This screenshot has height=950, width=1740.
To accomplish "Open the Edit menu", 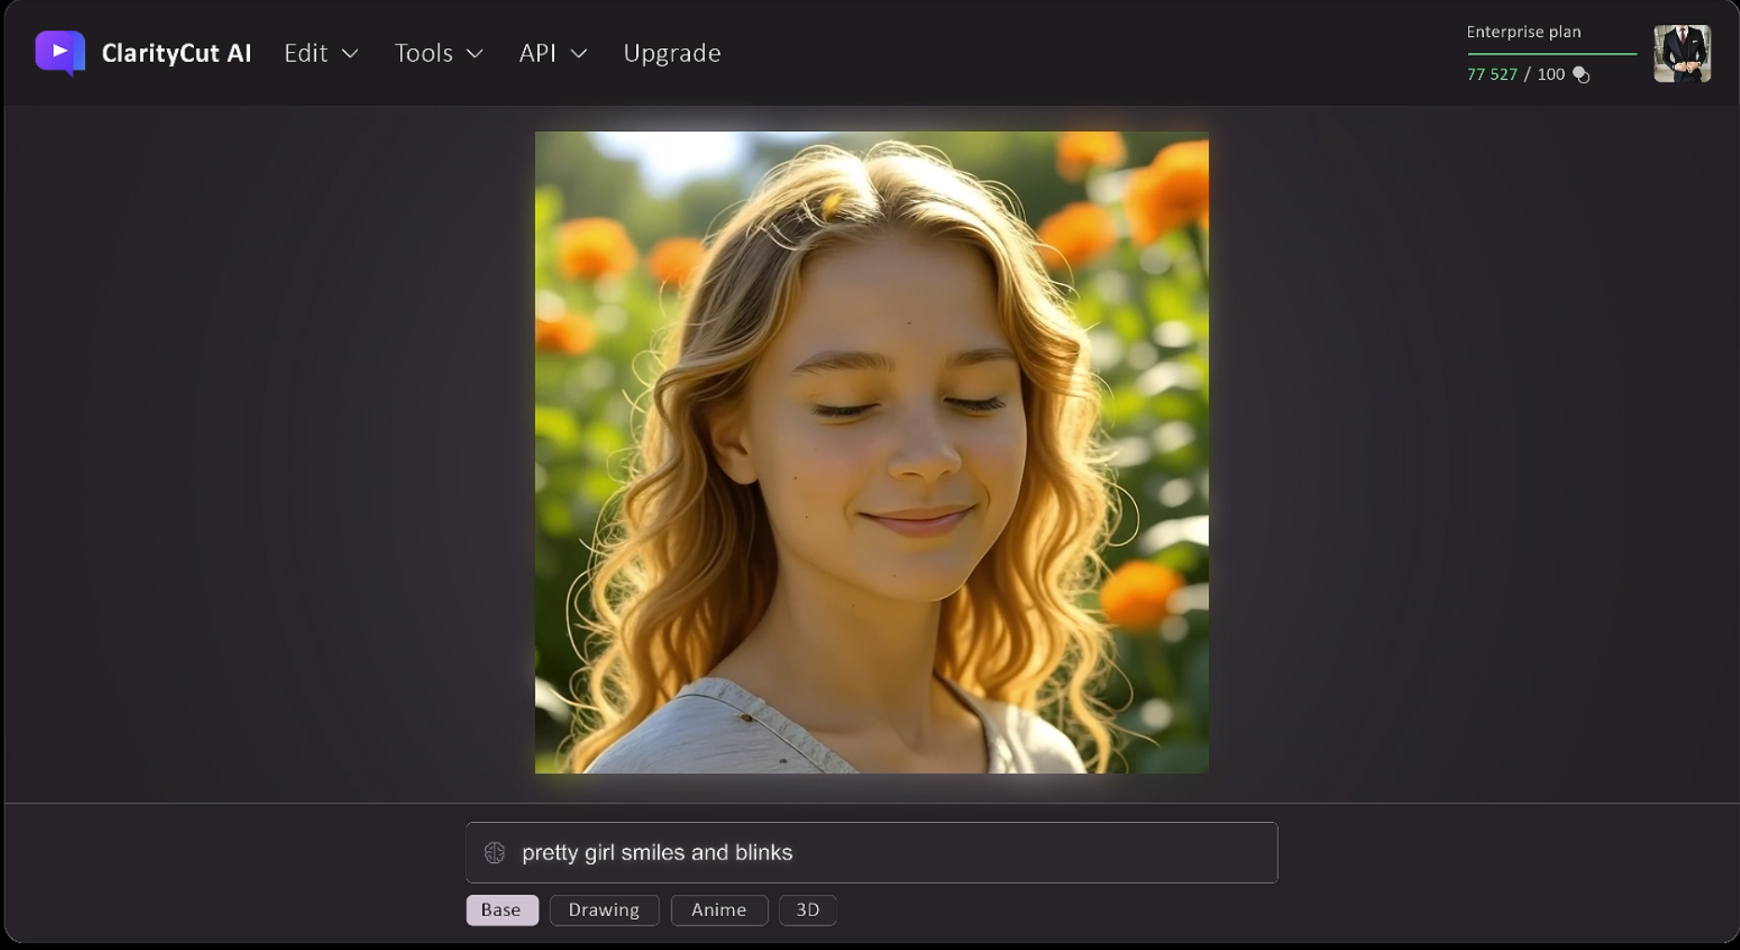I will [306, 53].
